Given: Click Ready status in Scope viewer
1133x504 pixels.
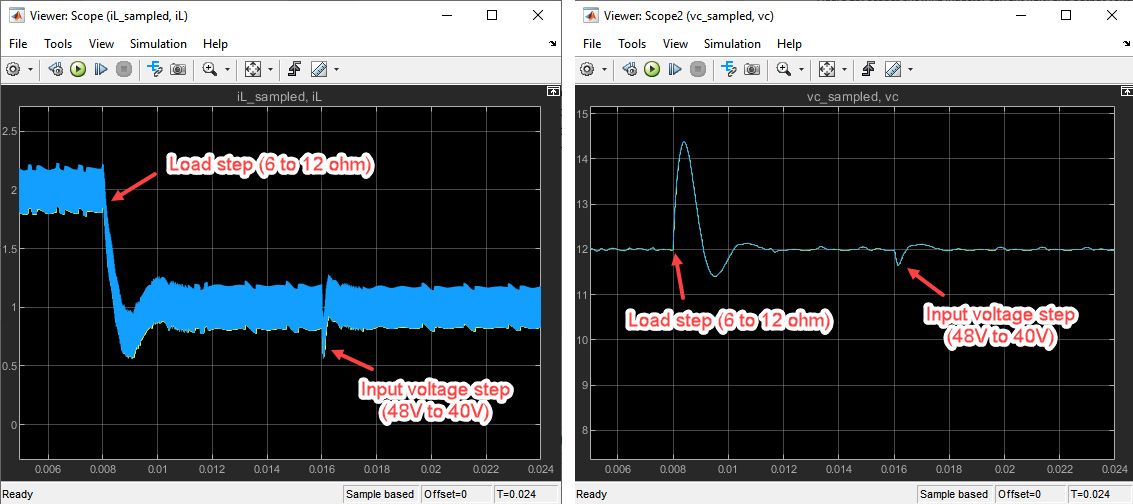Looking at the screenshot, I should (x=18, y=495).
